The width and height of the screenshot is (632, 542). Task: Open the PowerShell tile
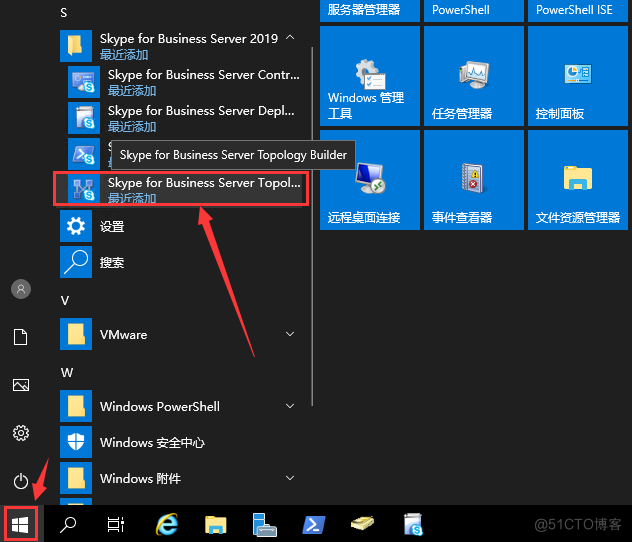click(474, 10)
